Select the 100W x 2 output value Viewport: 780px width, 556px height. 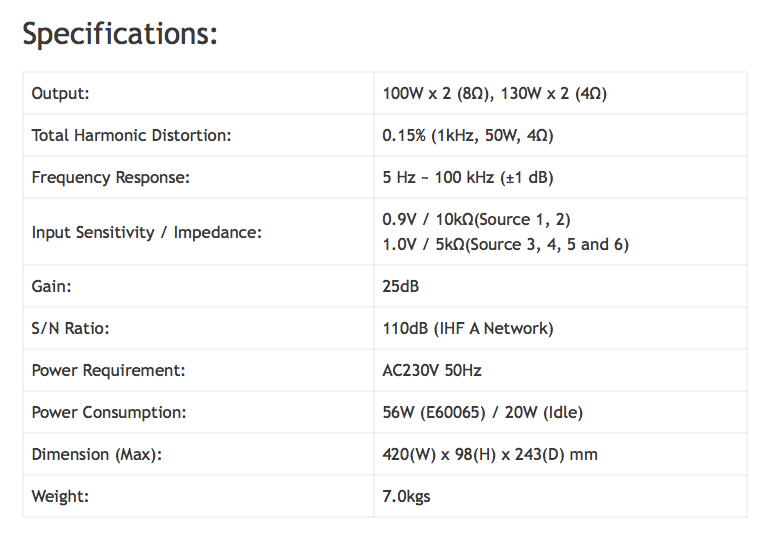click(x=495, y=94)
